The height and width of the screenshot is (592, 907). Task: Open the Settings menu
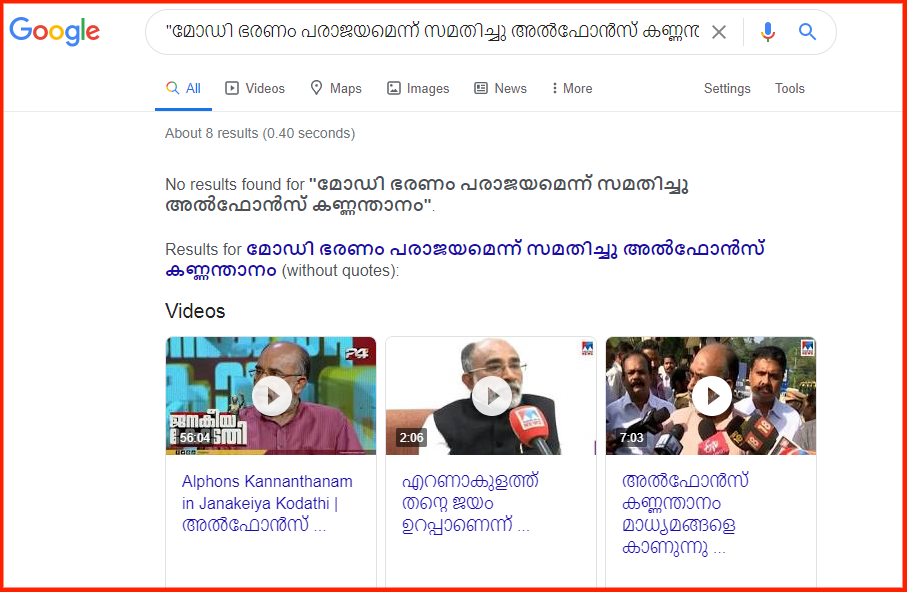(727, 89)
